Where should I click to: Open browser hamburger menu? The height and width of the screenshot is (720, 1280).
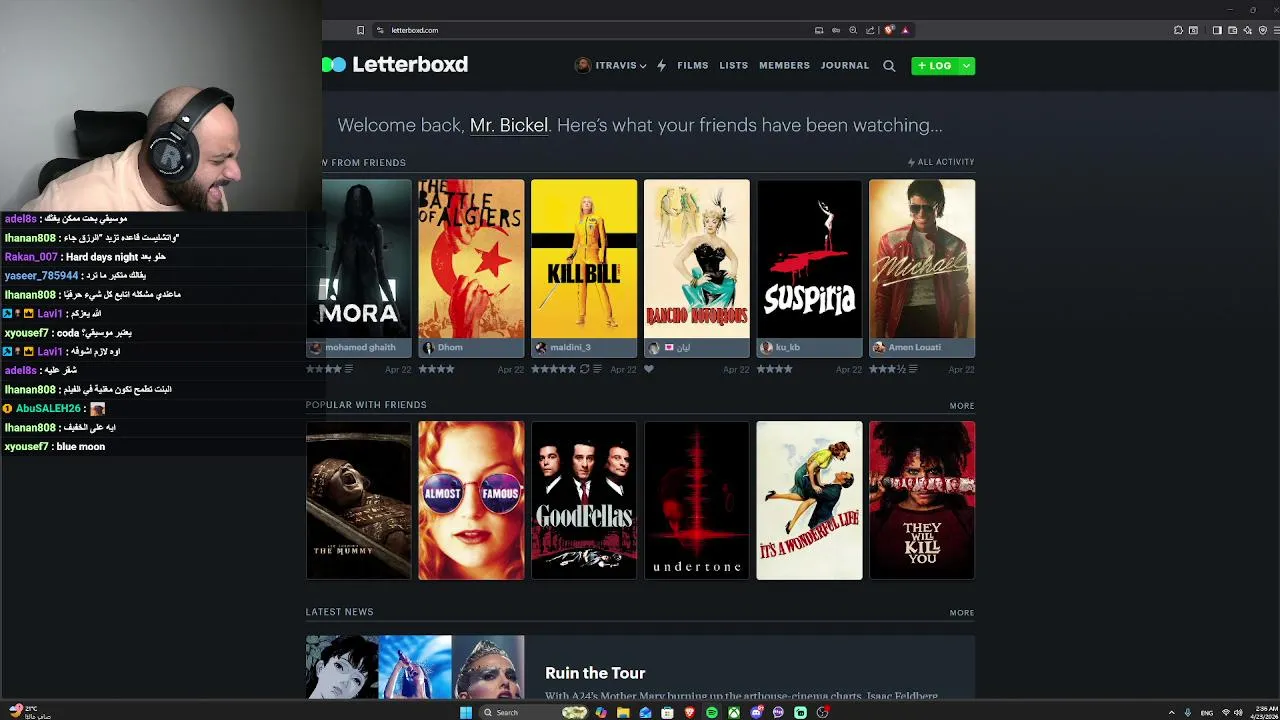point(1277,30)
